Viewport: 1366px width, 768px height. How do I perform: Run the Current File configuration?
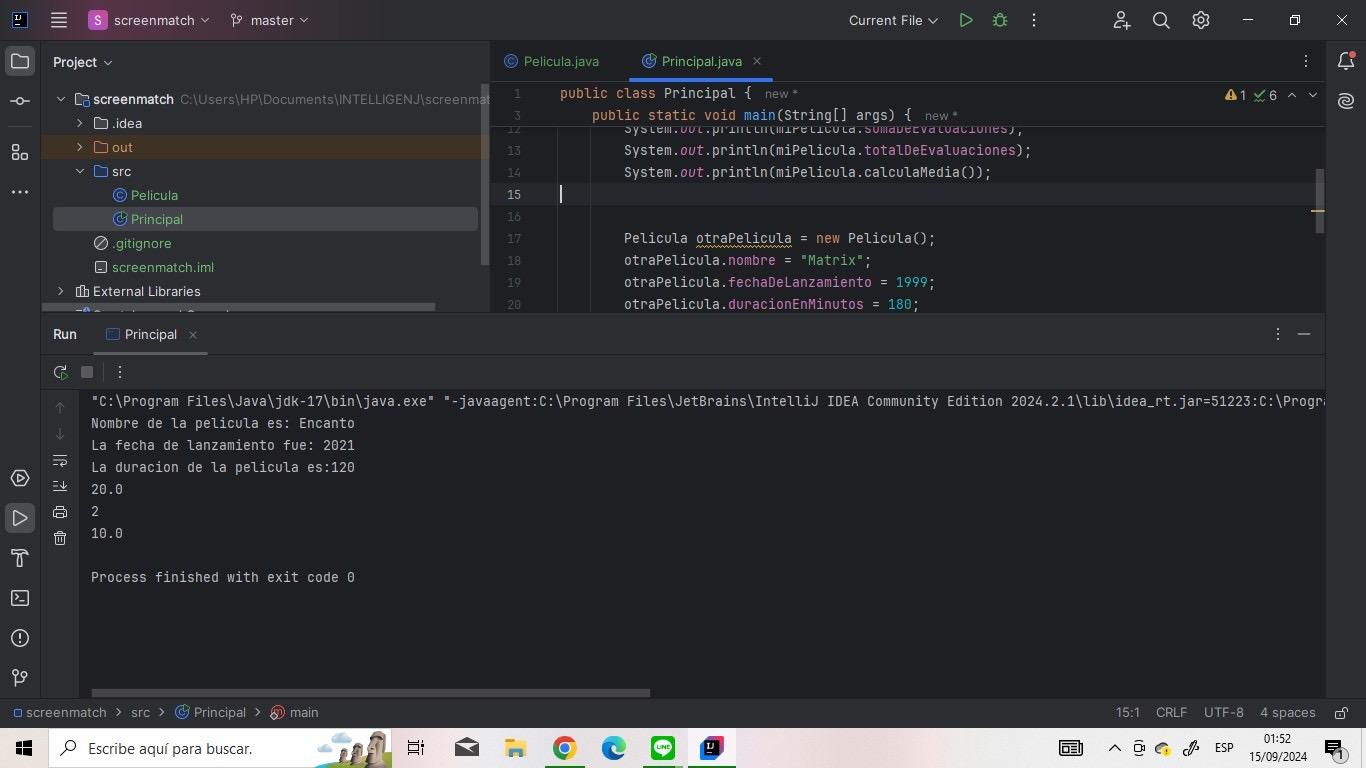(966, 20)
